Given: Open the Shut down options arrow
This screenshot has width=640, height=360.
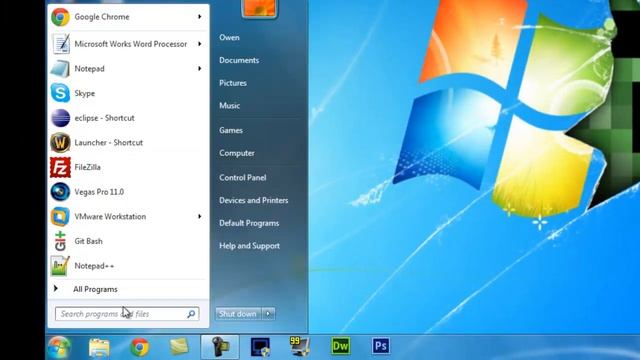Looking at the screenshot, I should coord(268,314).
